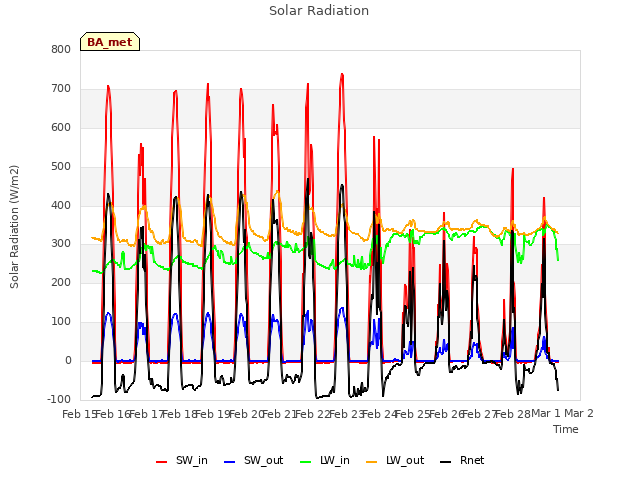Click the blue SW_out legend swatch

(x=230, y=462)
